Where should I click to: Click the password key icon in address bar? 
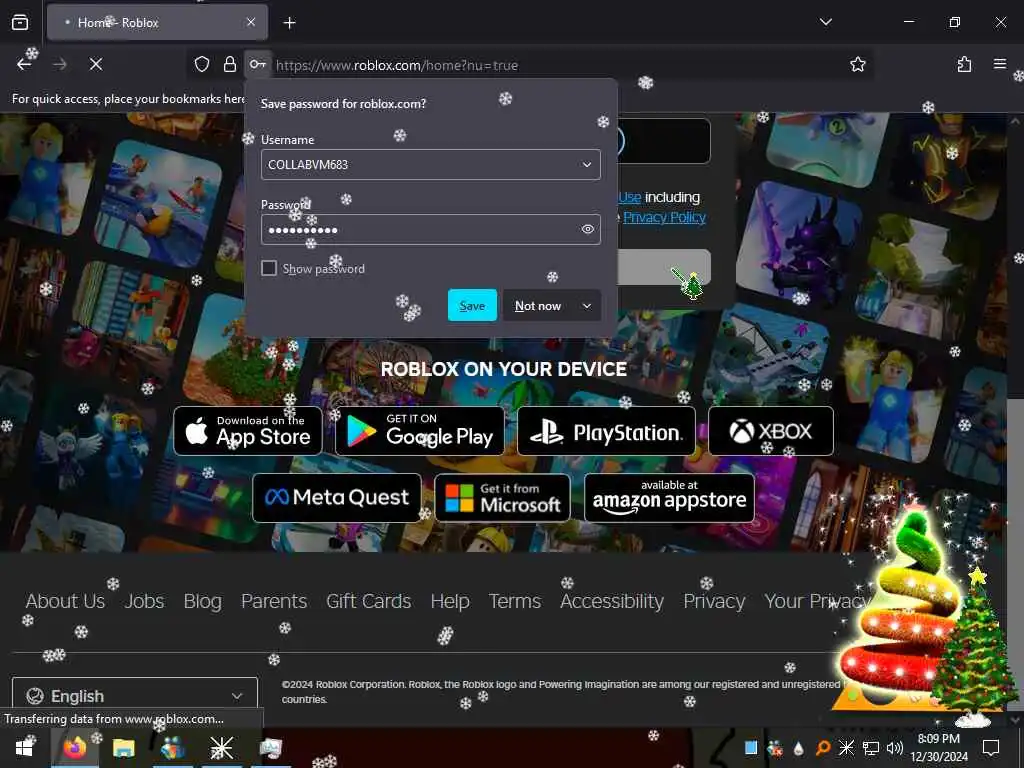(258, 64)
